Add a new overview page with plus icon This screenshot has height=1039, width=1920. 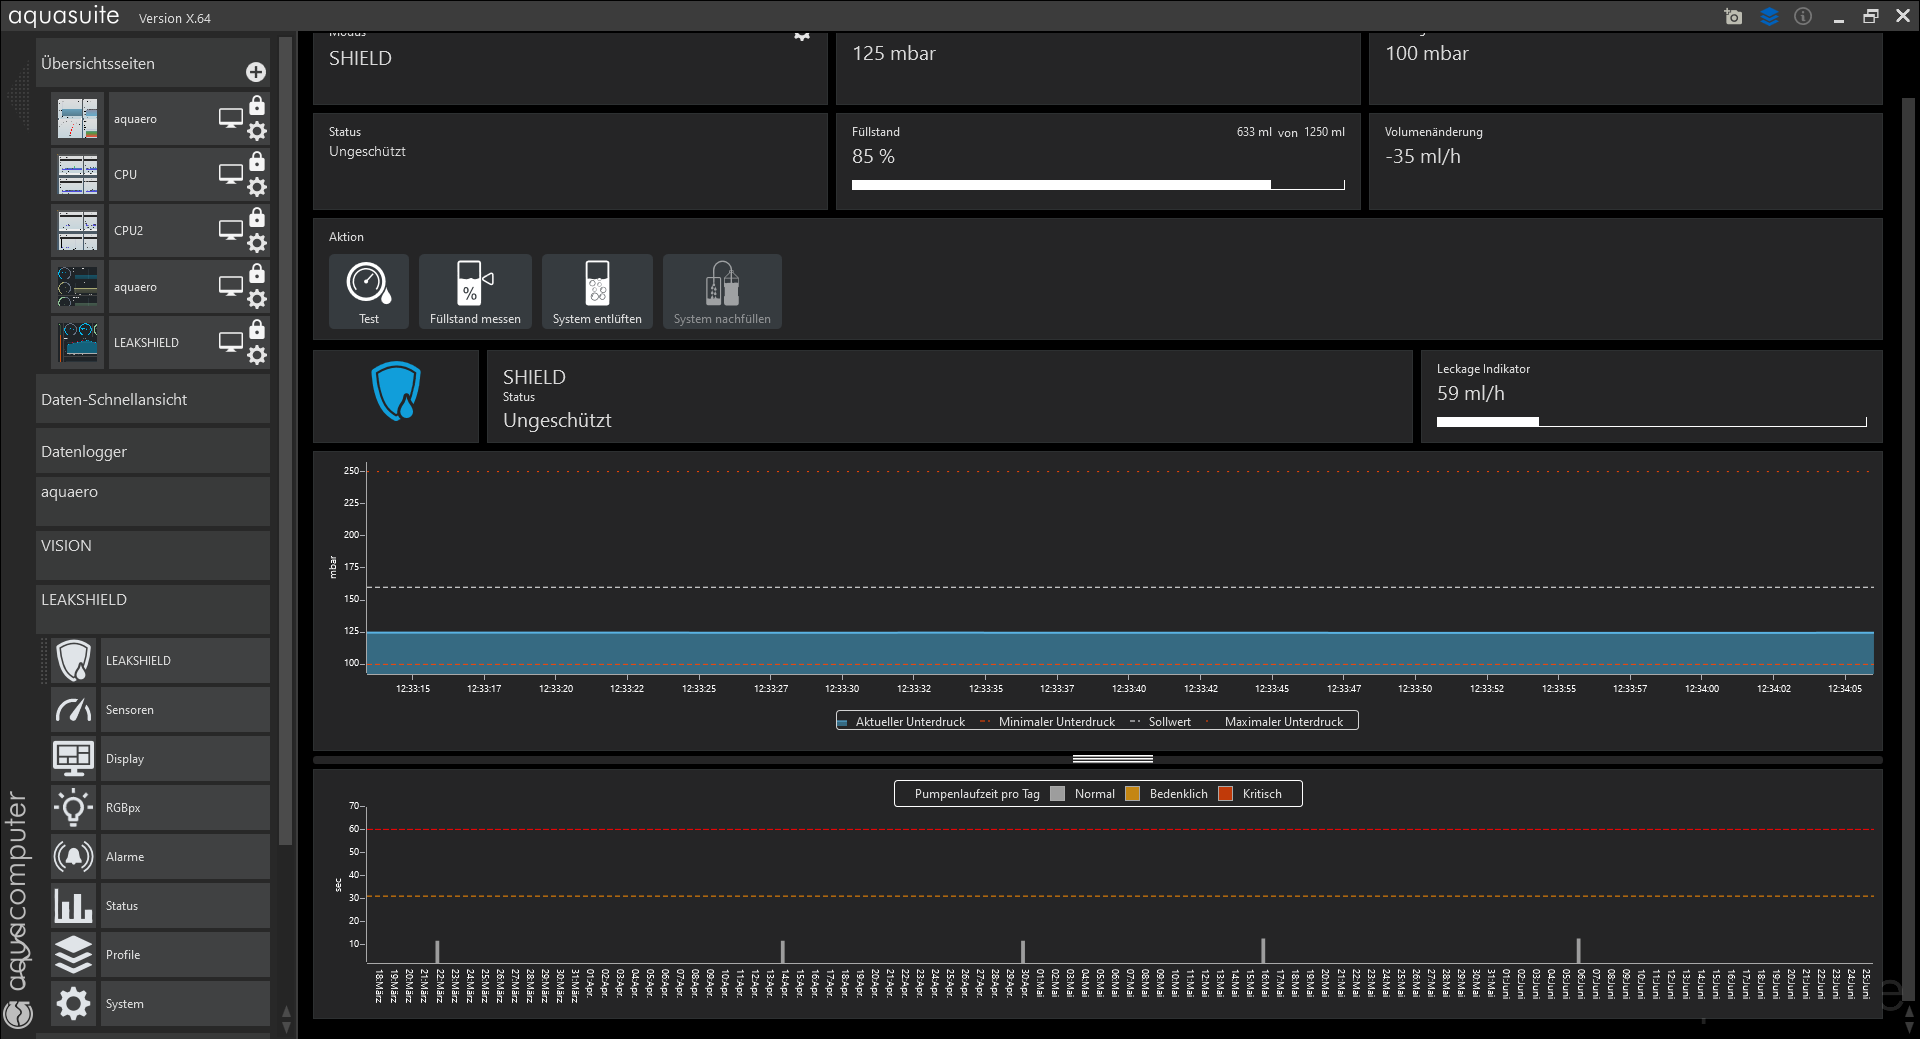pyautogui.click(x=256, y=72)
